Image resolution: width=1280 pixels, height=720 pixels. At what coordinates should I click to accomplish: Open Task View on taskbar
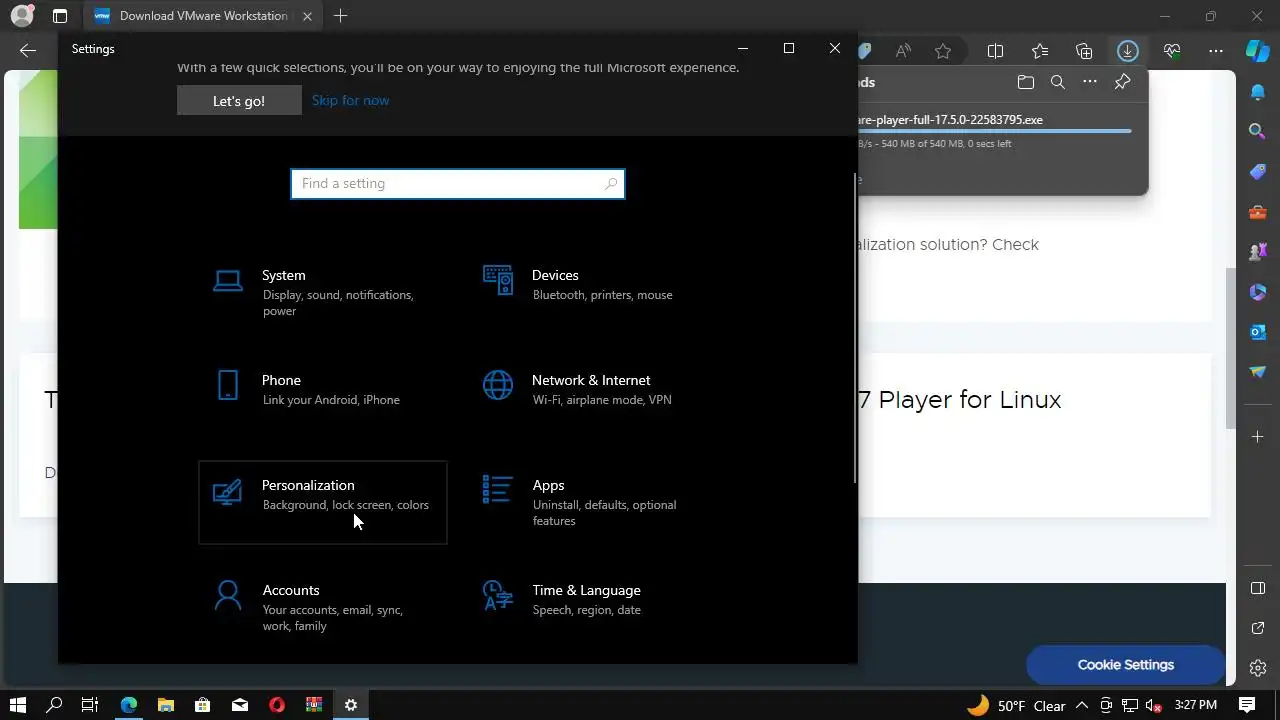click(90, 705)
